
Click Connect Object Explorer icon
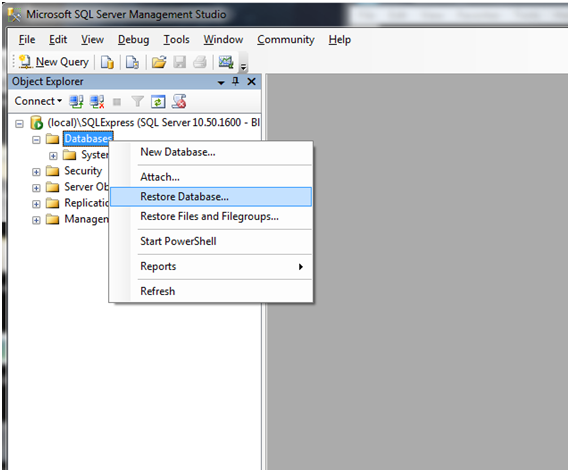tap(76, 101)
